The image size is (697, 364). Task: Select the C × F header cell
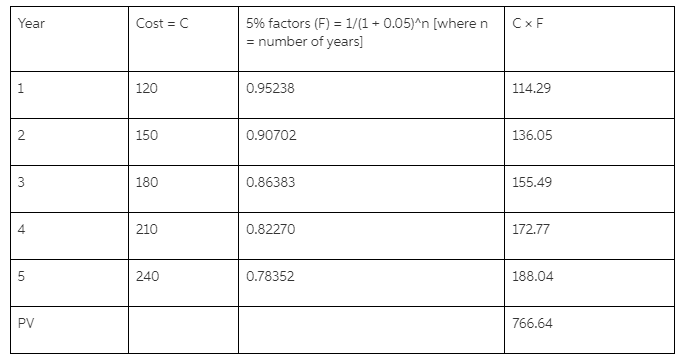[589, 39]
